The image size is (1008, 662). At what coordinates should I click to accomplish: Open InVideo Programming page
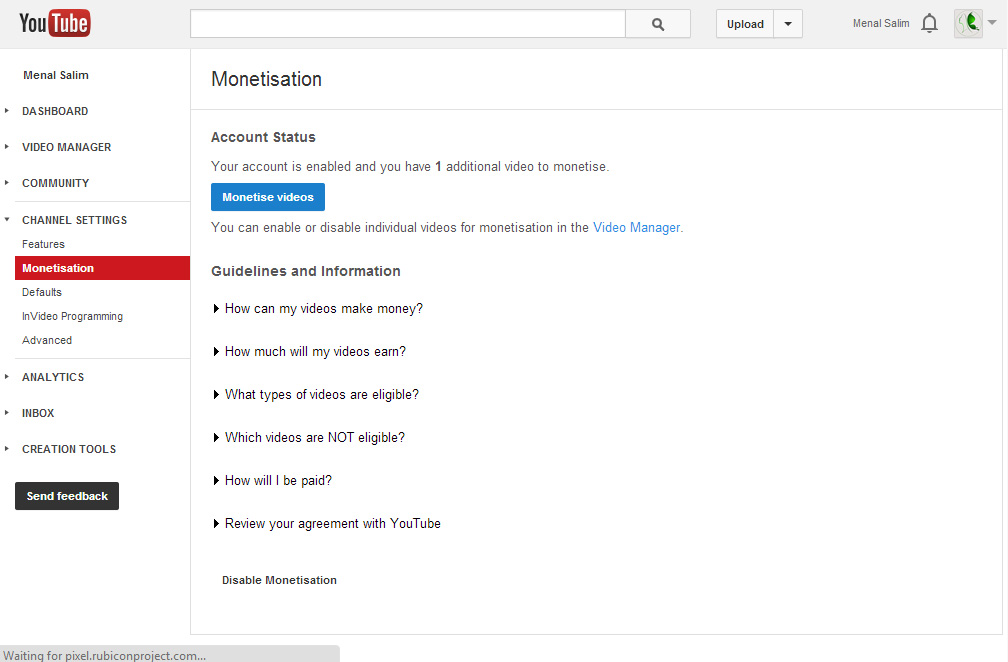click(72, 316)
